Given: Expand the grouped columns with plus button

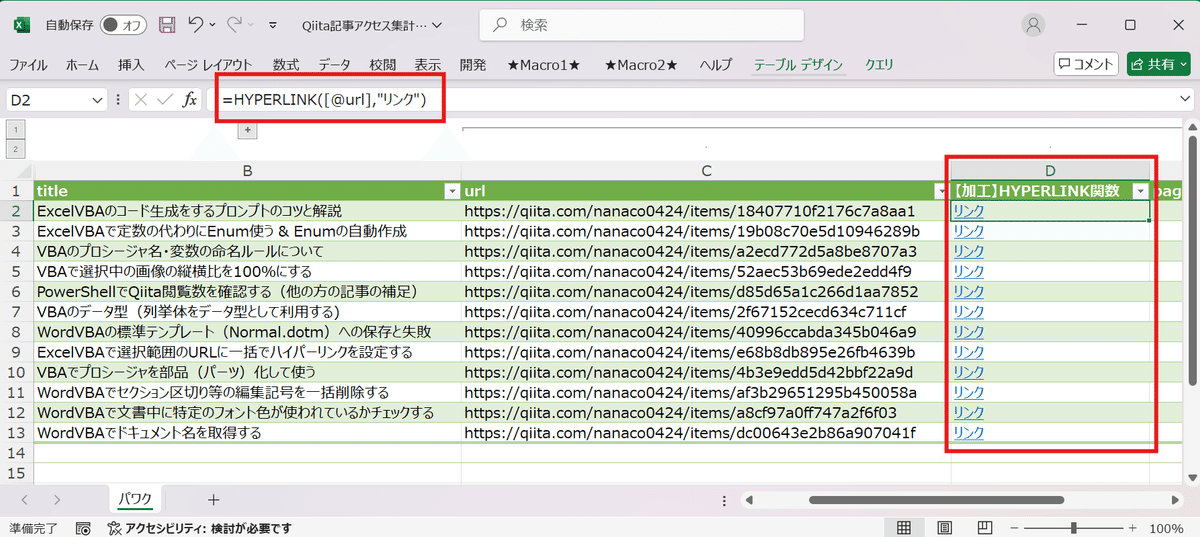Looking at the screenshot, I should tap(247, 130).
